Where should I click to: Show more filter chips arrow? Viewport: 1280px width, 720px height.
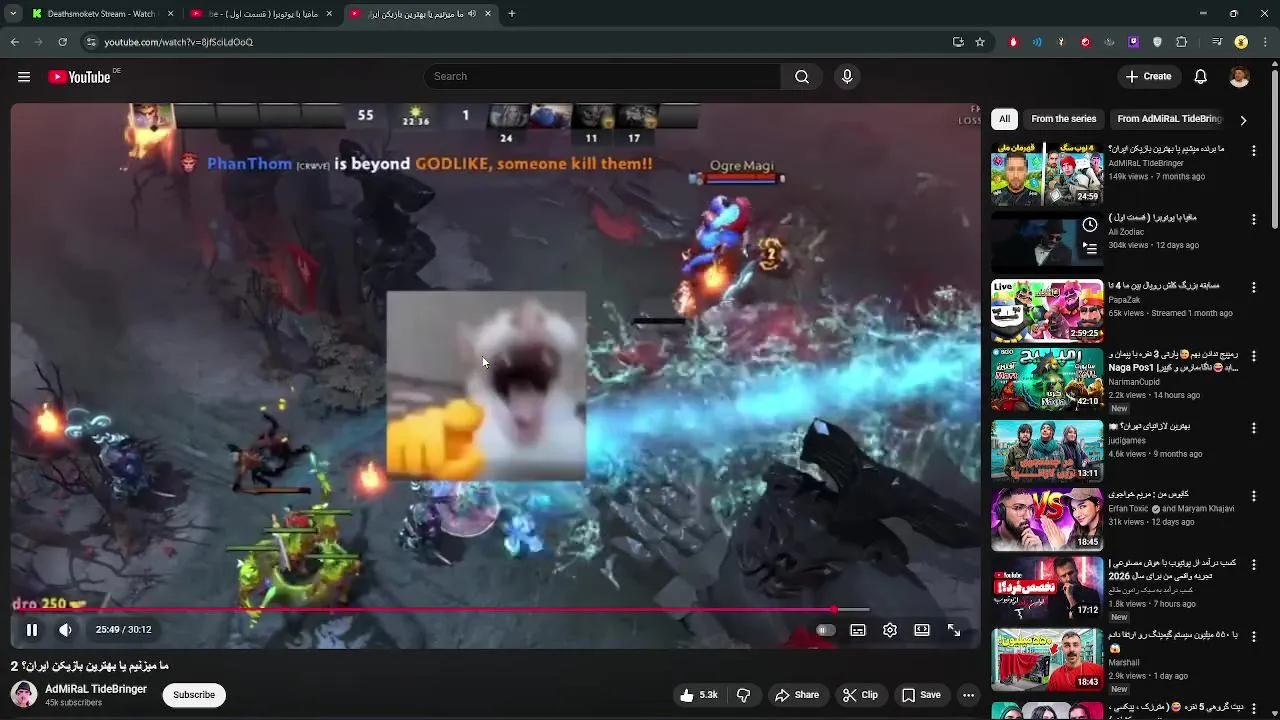pos(1243,120)
